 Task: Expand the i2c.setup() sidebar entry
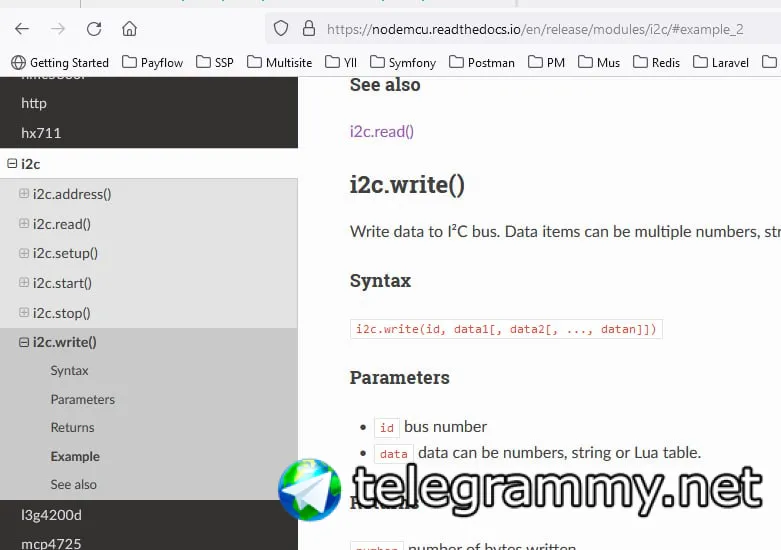point(23,253)
